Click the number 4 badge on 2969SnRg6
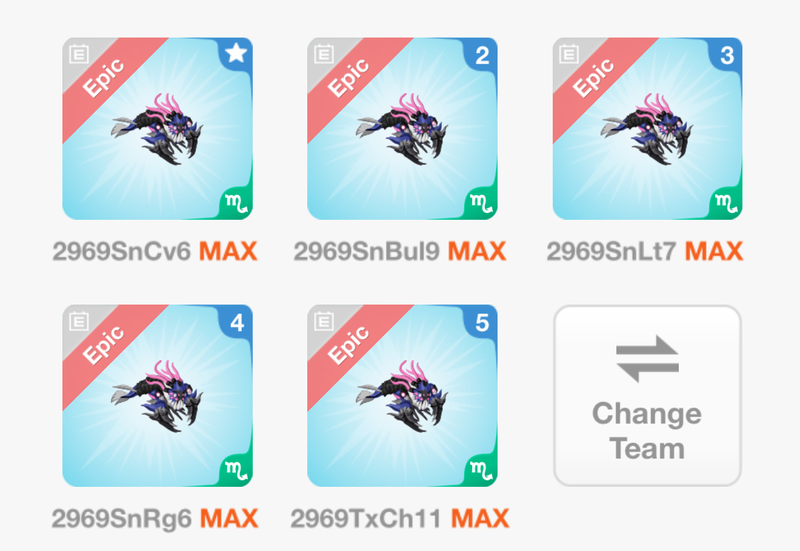800x551 pixels. (x=237, y=322)
